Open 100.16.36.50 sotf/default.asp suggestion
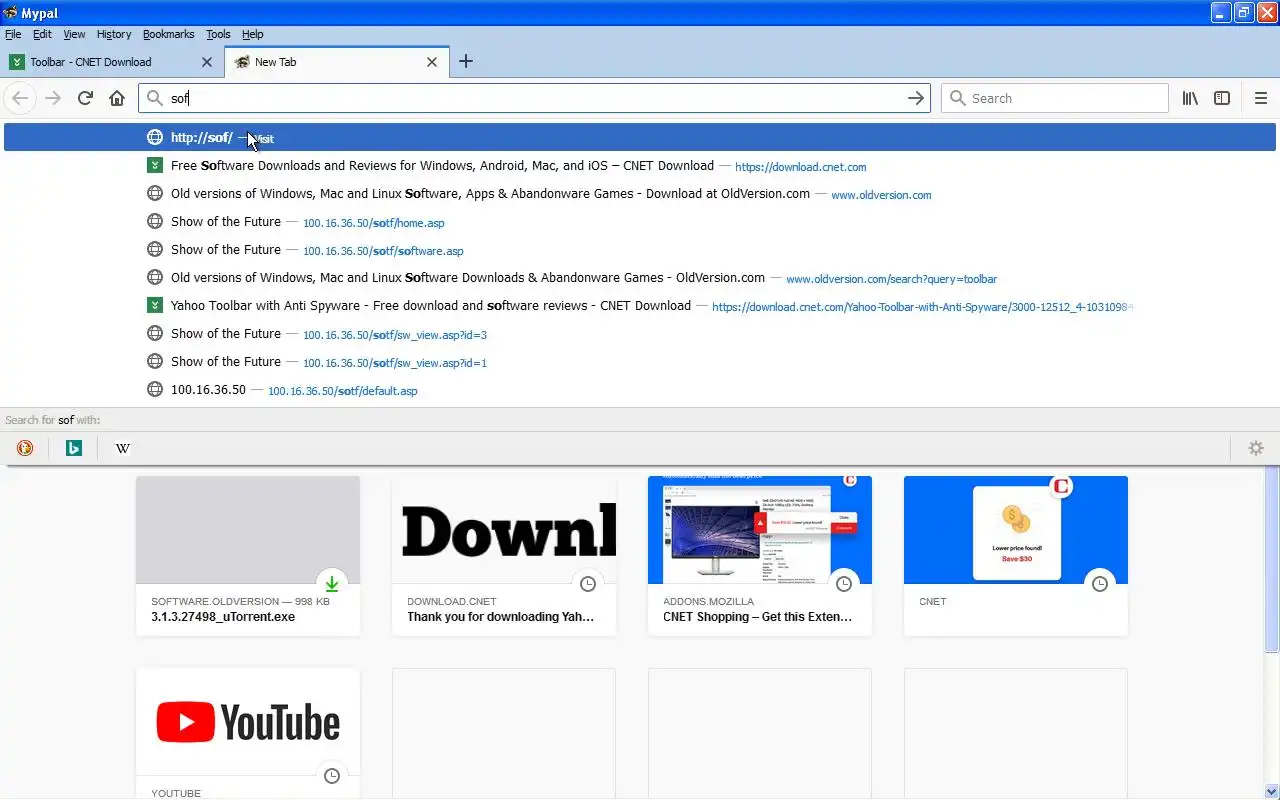 coord(640,390)
